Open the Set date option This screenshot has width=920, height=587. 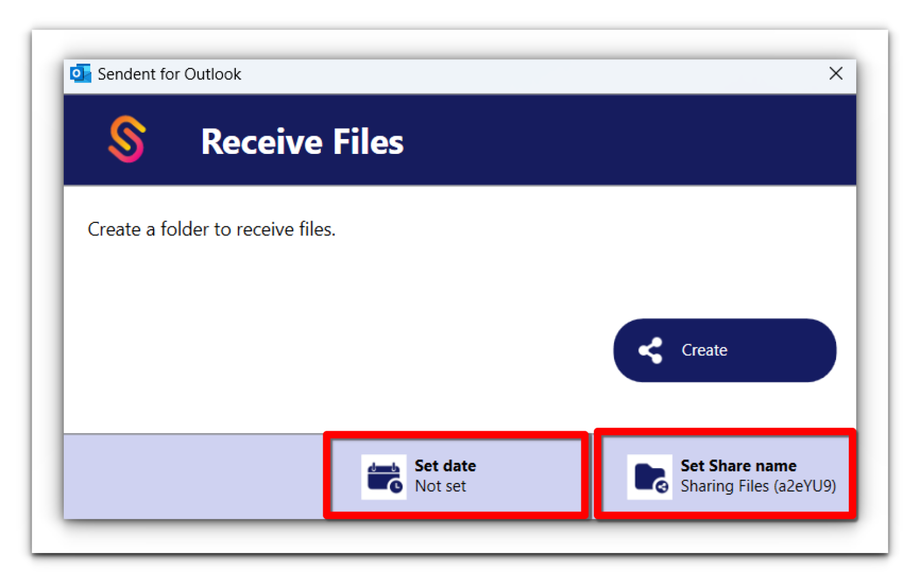click(x=456, y=476)
